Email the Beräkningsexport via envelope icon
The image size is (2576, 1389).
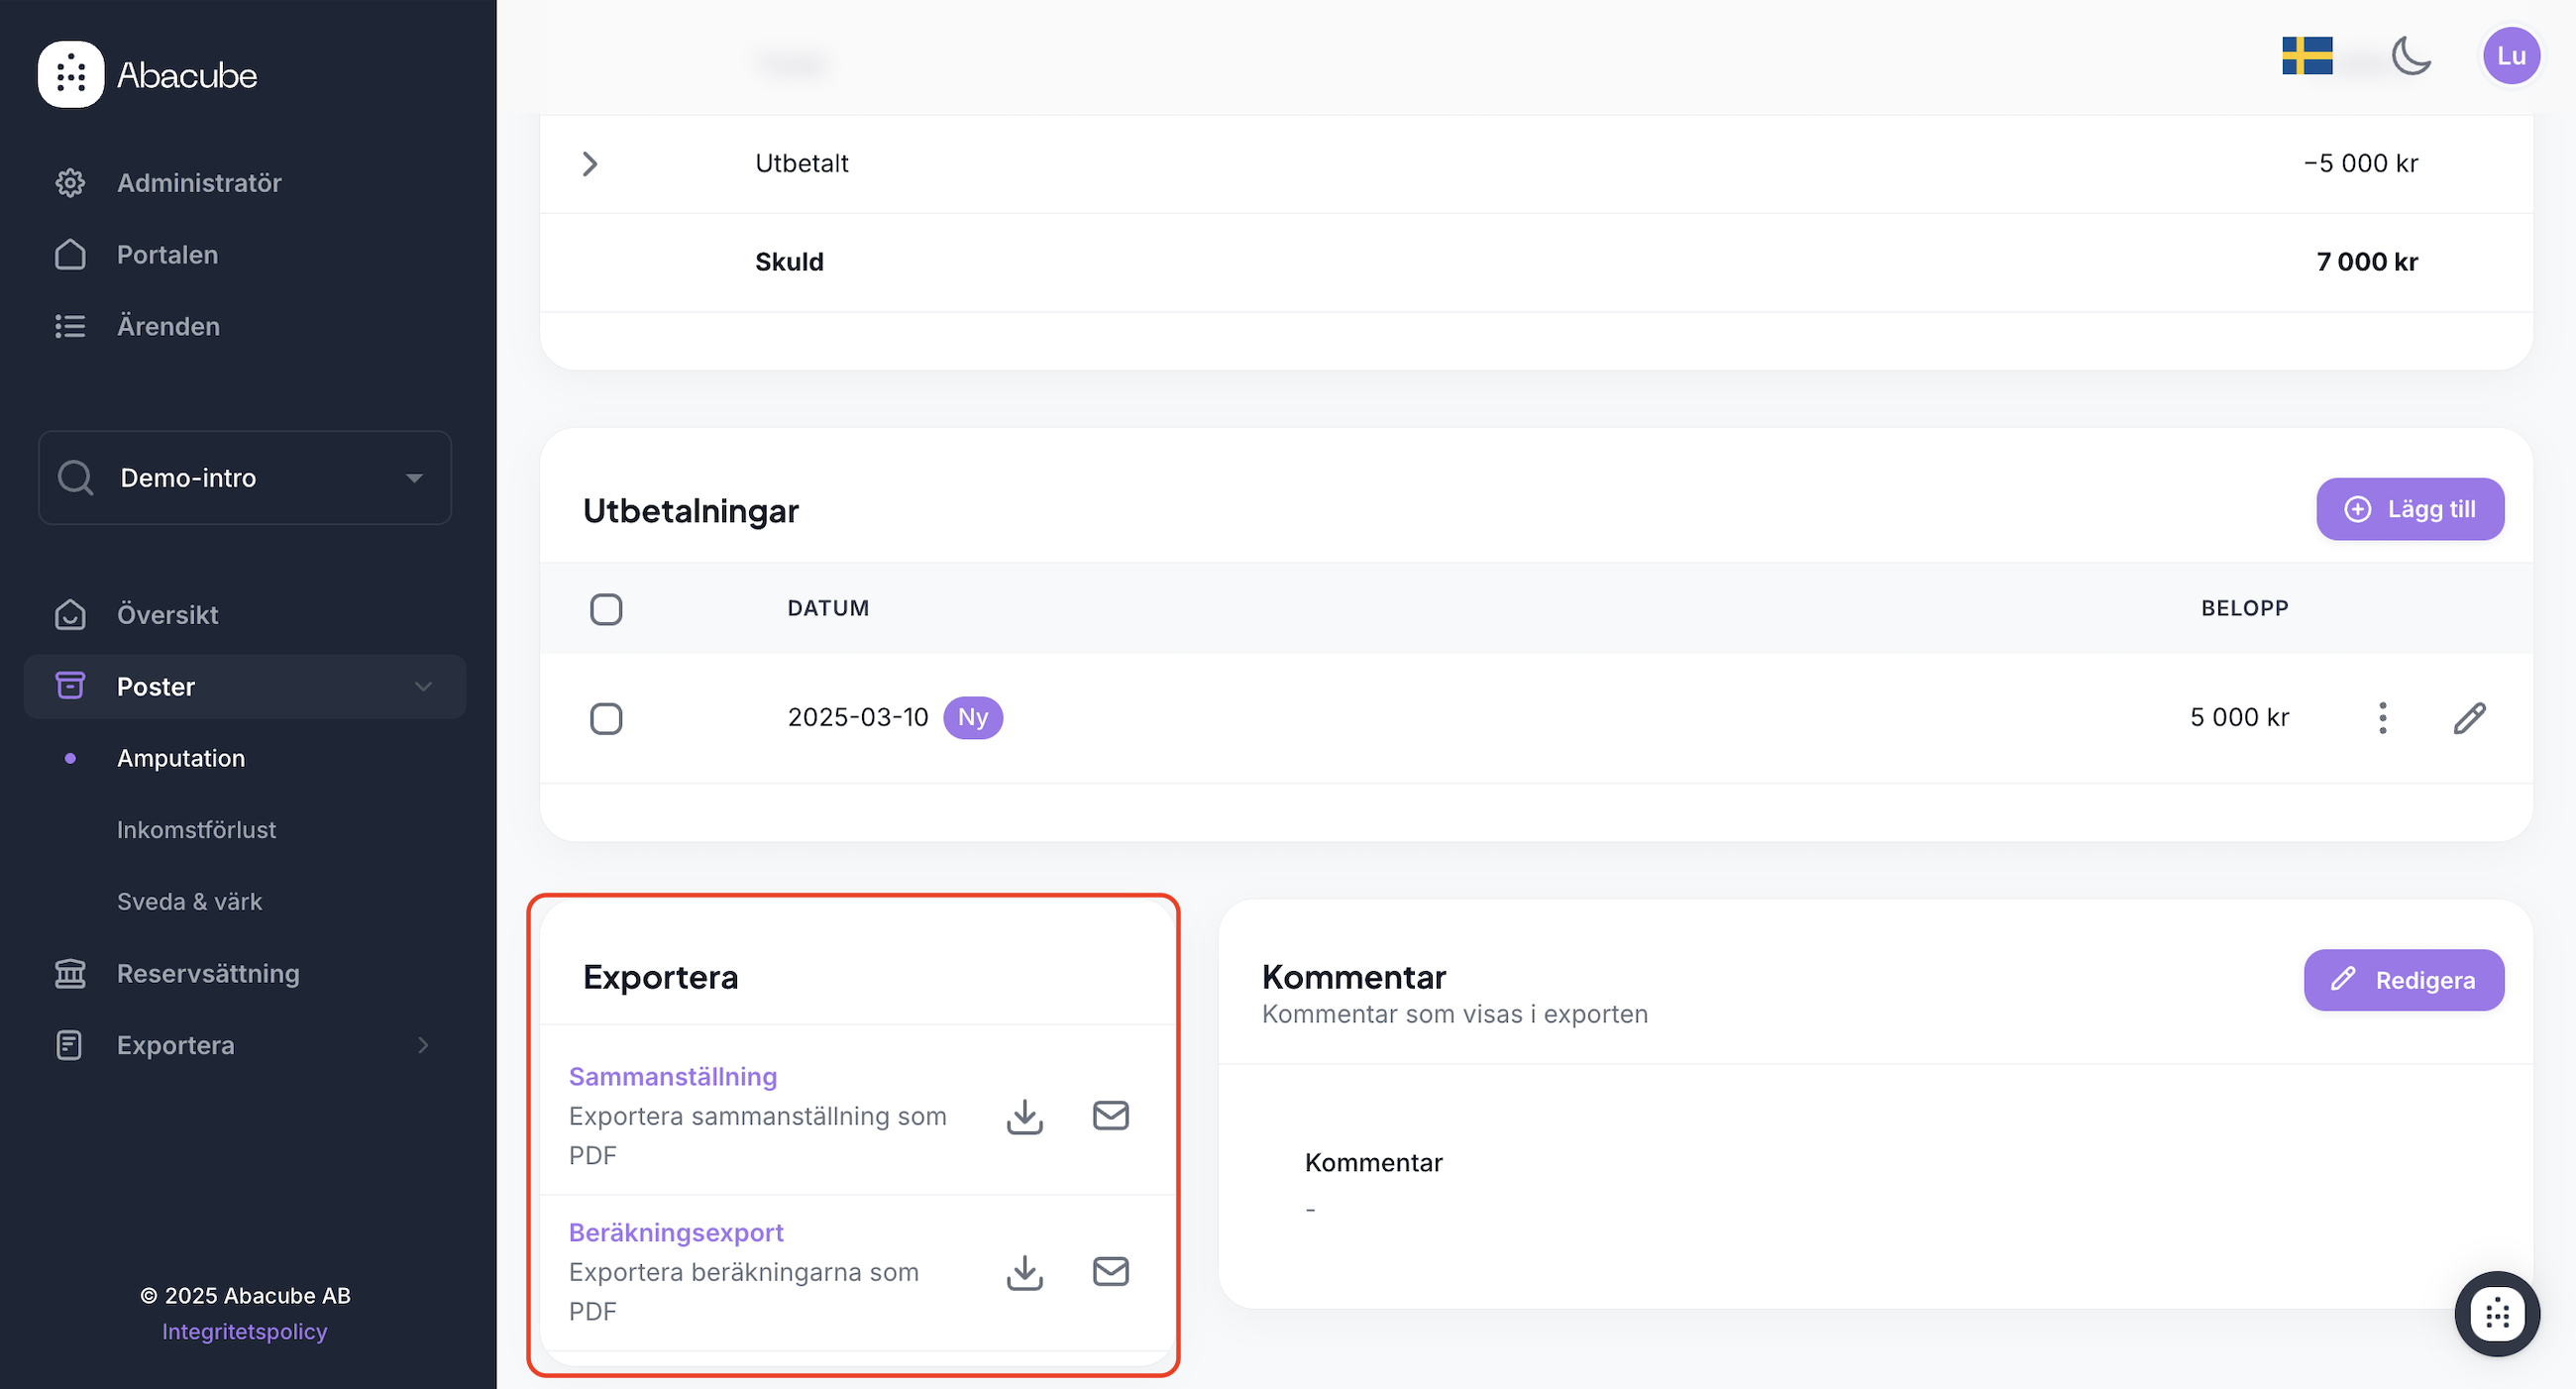click(x=1110, y=1271)
